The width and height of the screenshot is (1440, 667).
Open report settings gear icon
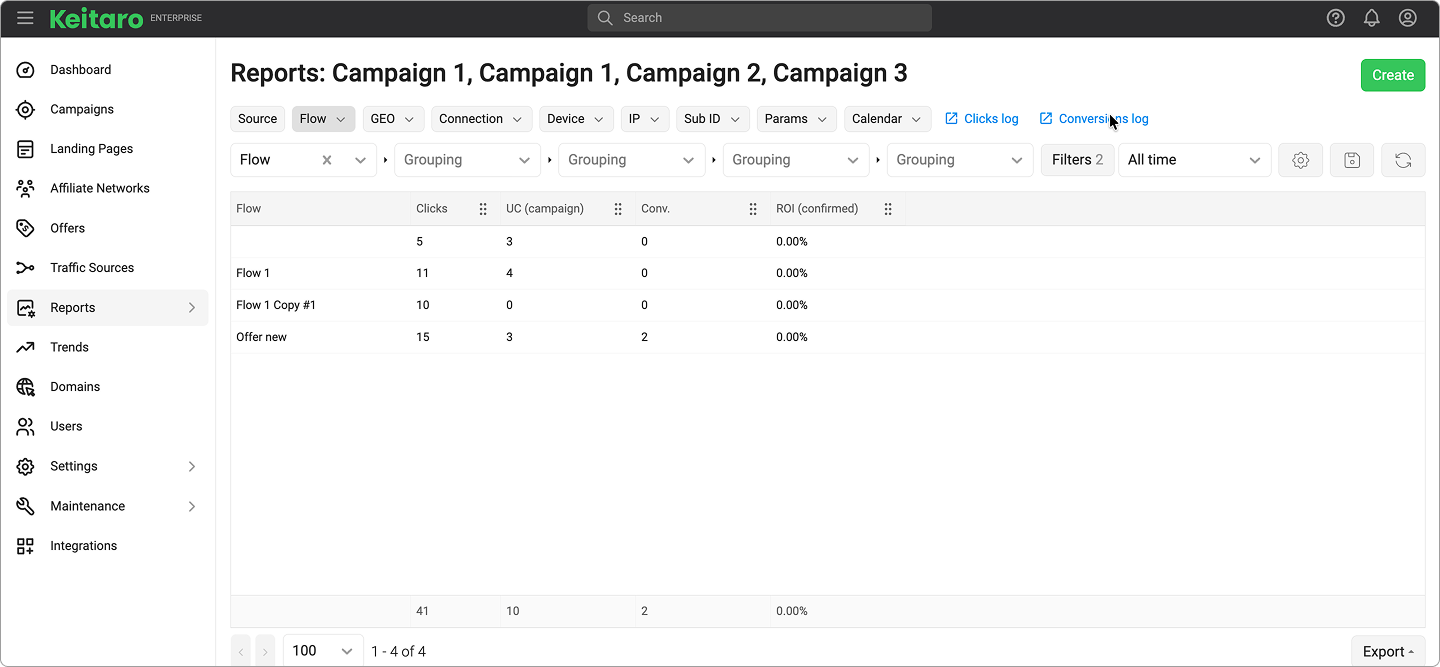(1300, 160)
